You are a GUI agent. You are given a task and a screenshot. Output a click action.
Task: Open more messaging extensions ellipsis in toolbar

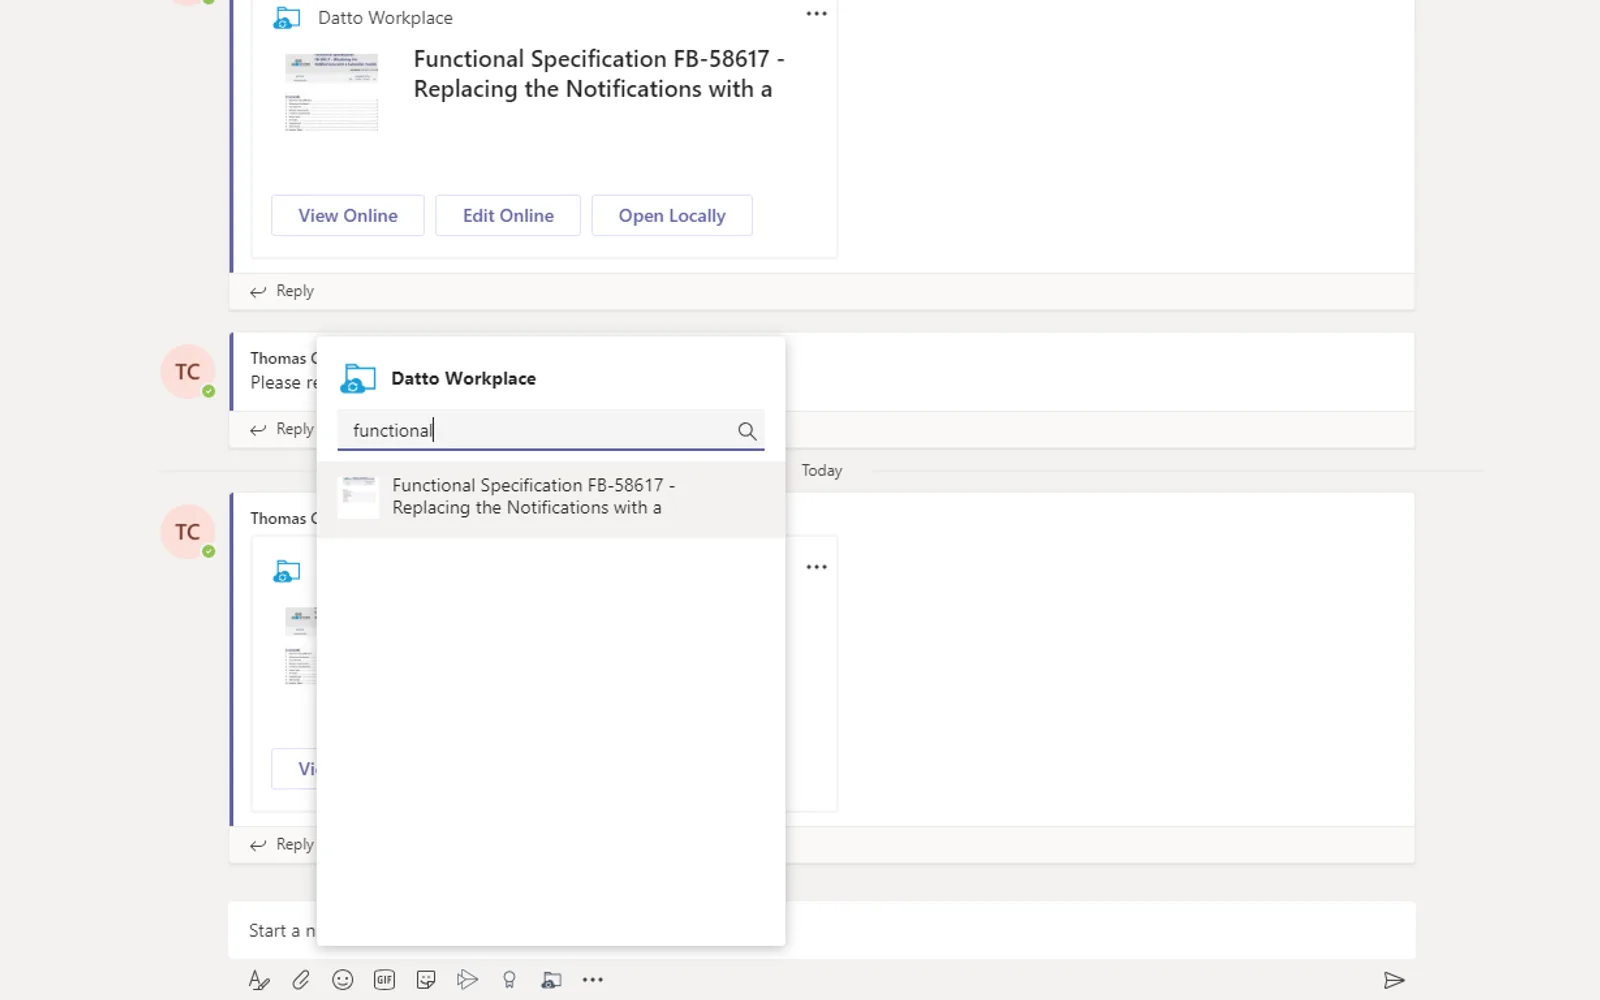pos(593,980)
